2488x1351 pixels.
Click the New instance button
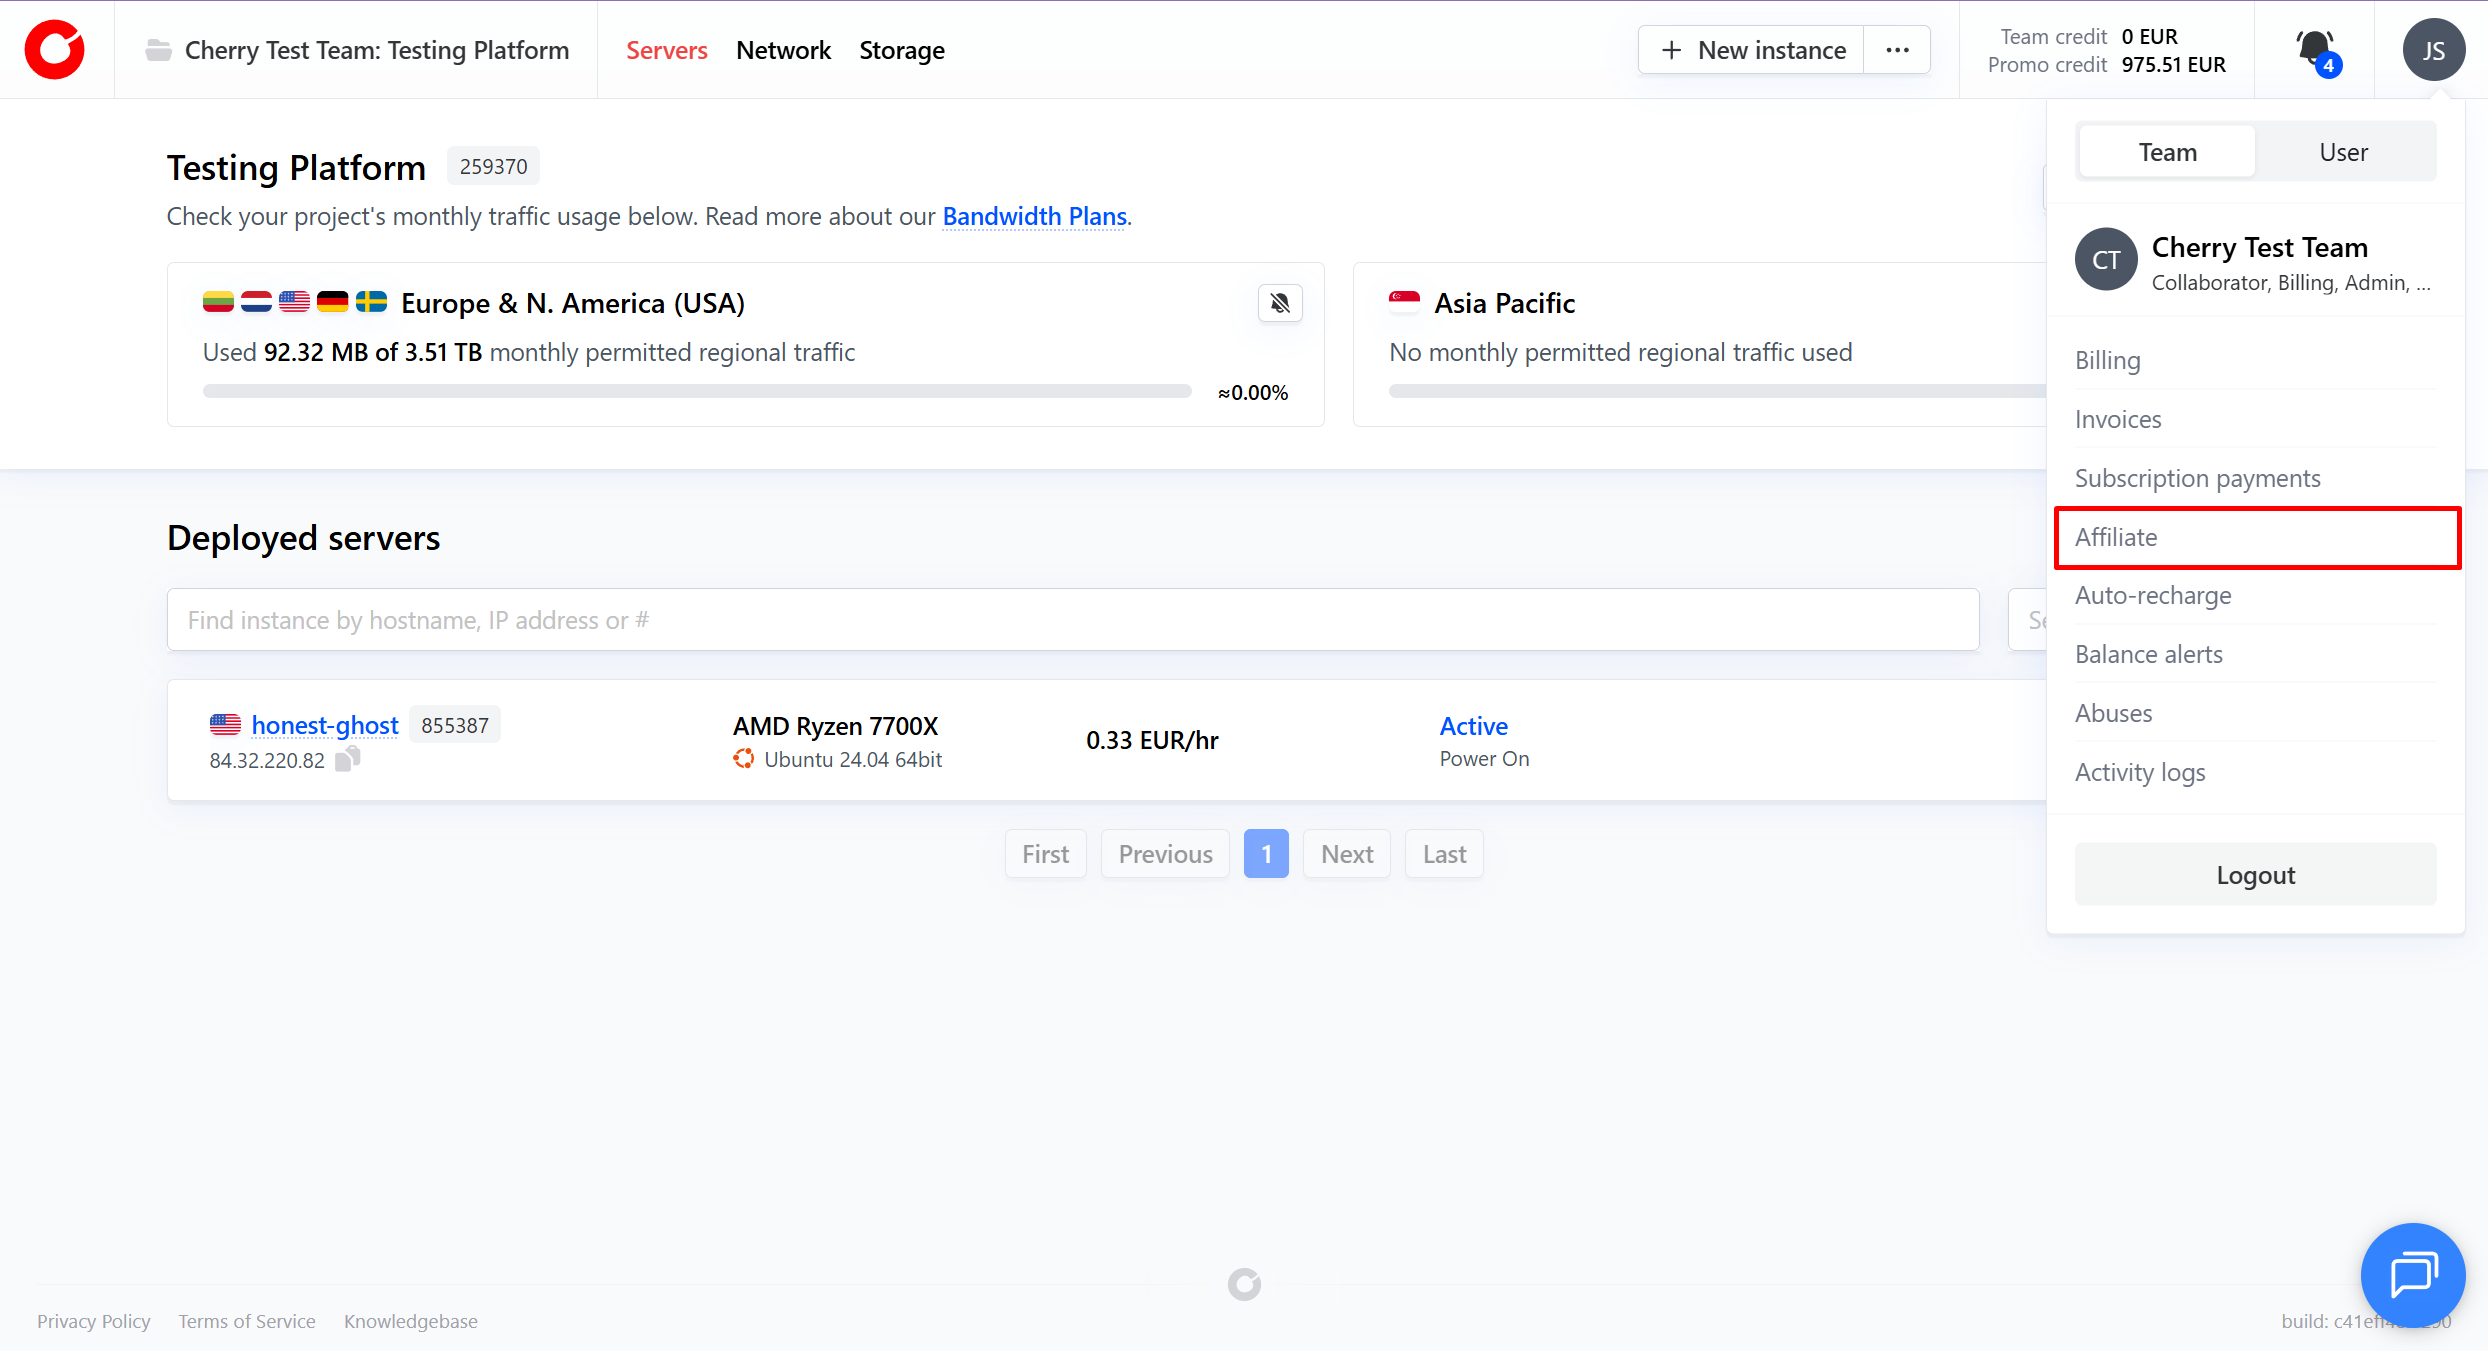(x=1752, y=50)
